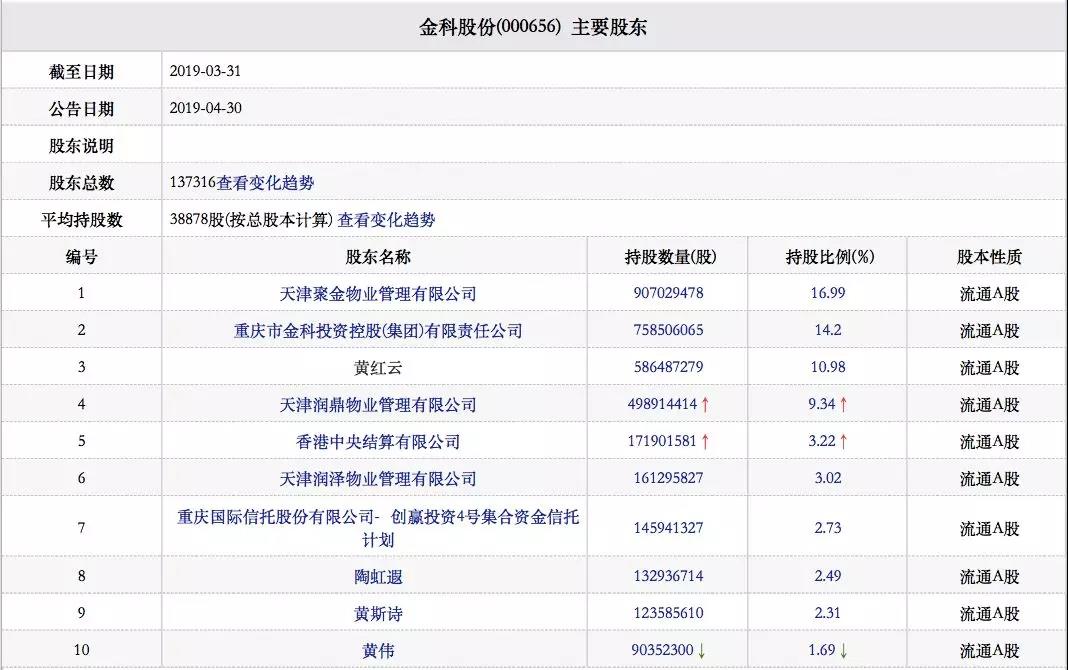Open shareholder 黄伟 link
The image size is (1068, 670).
[378, 650]
